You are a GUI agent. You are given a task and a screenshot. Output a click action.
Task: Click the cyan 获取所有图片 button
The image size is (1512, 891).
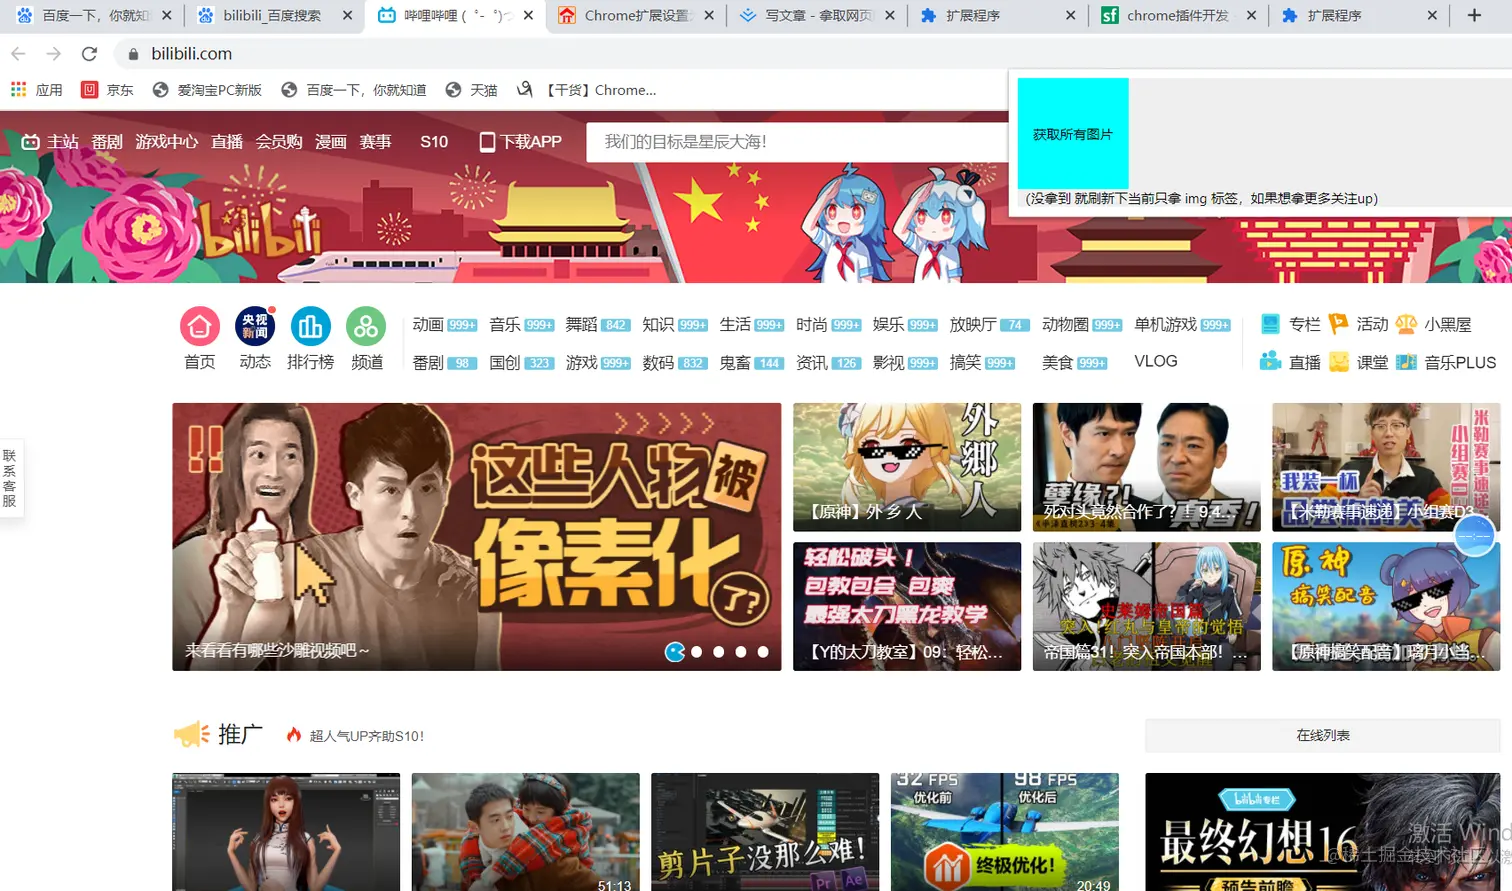(1073, 134)
